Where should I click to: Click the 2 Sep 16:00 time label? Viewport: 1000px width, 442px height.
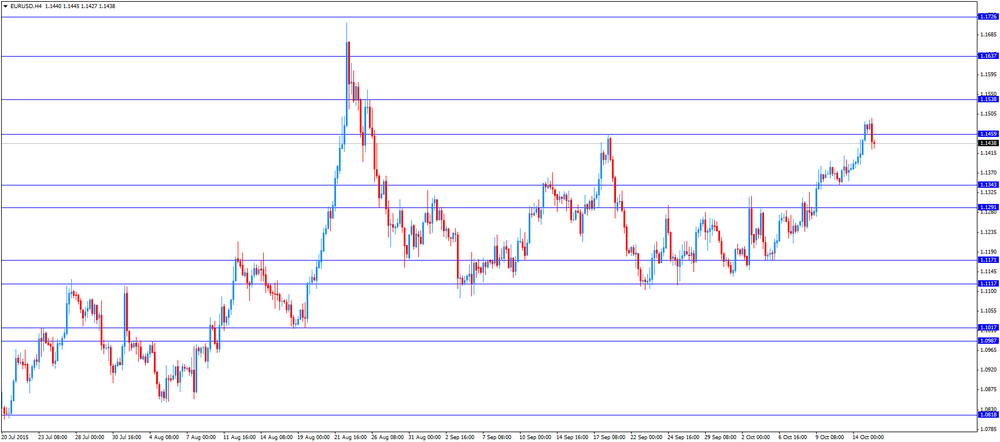pyautogui.click(x=460, y=438)
